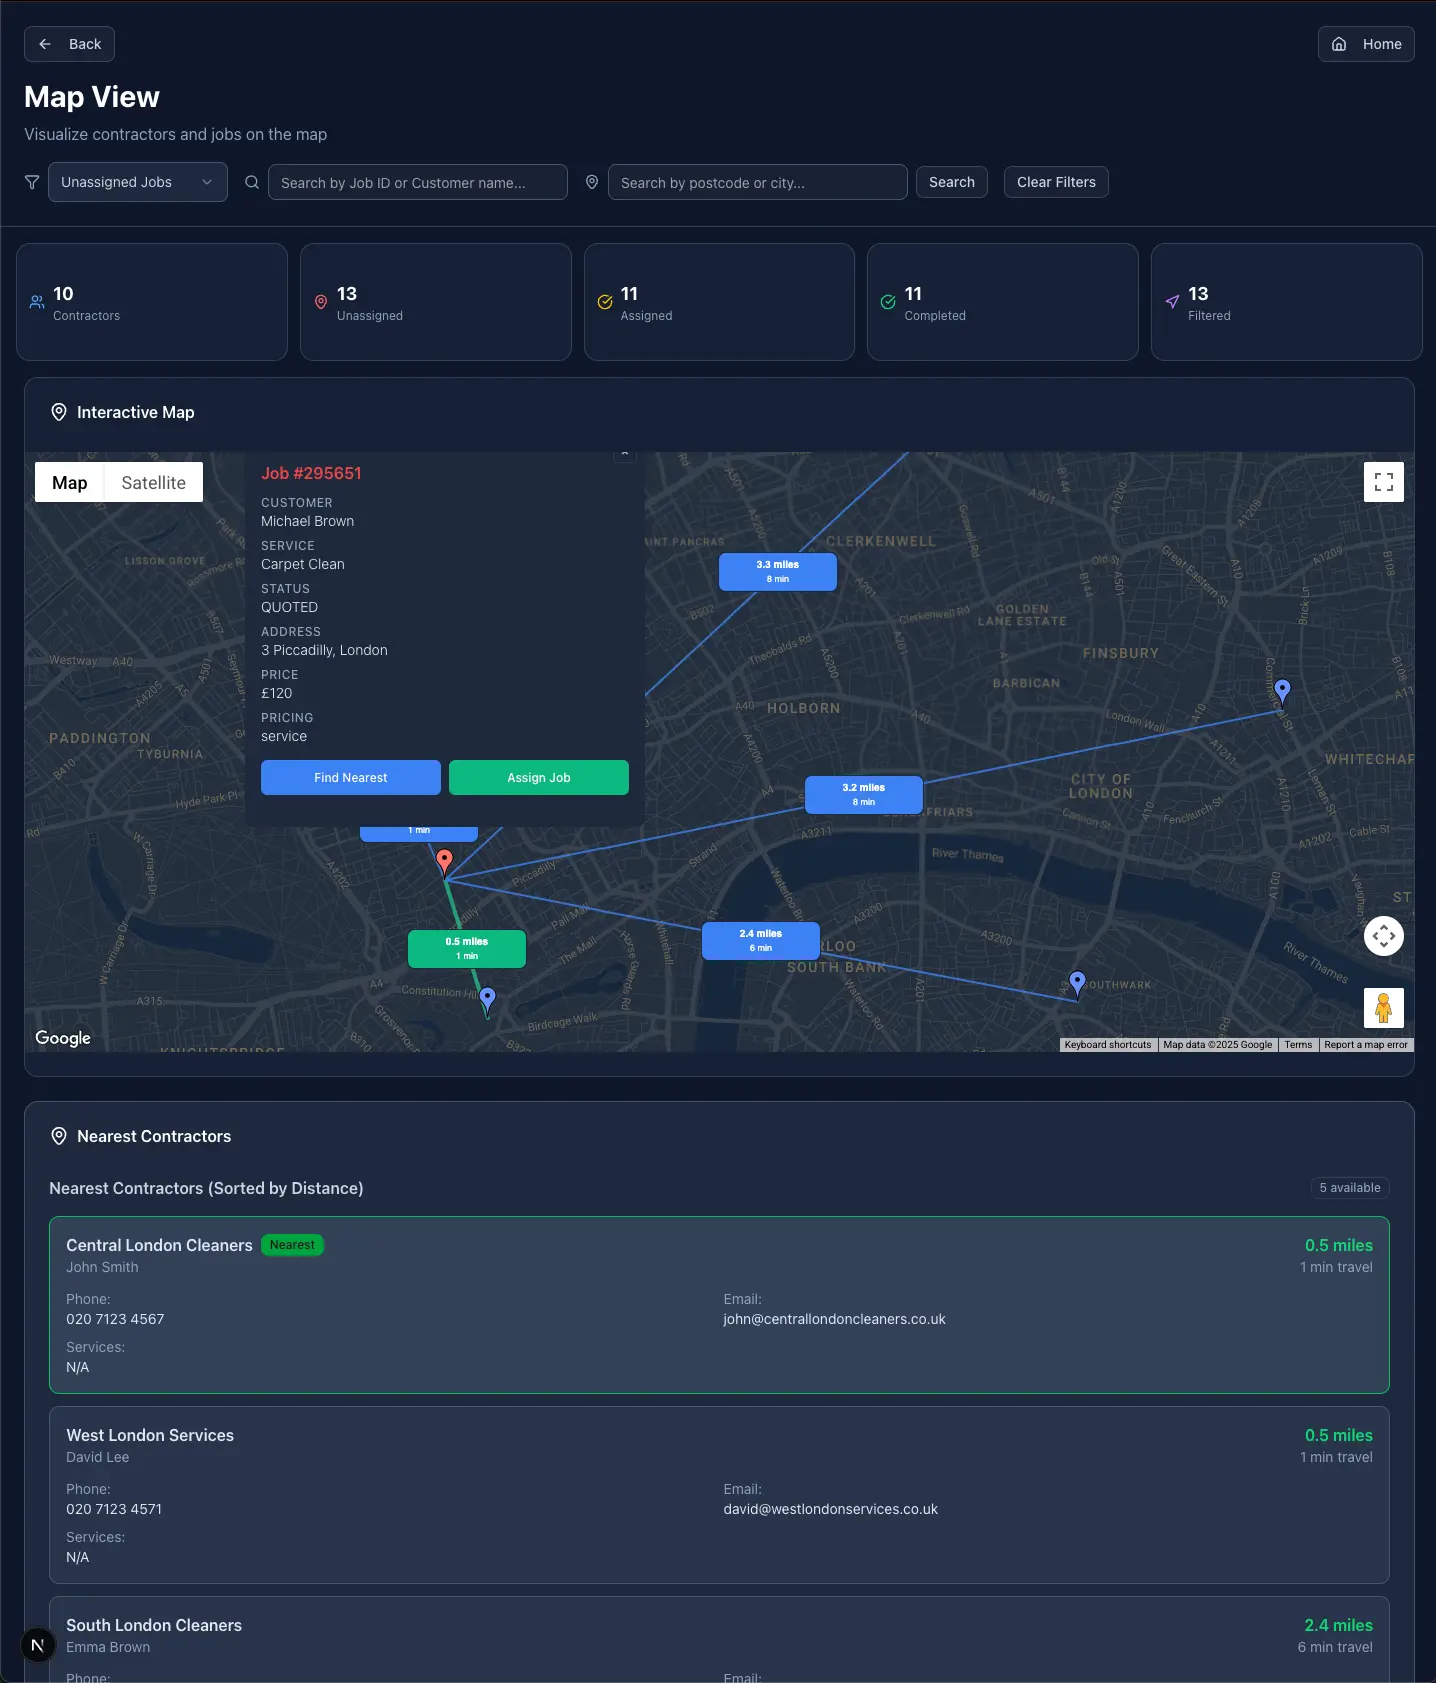This screenshot has height=1683, width=1436.
Task: Open Keyboard shortcuts link on map
Action: tap(1108, 1045)
